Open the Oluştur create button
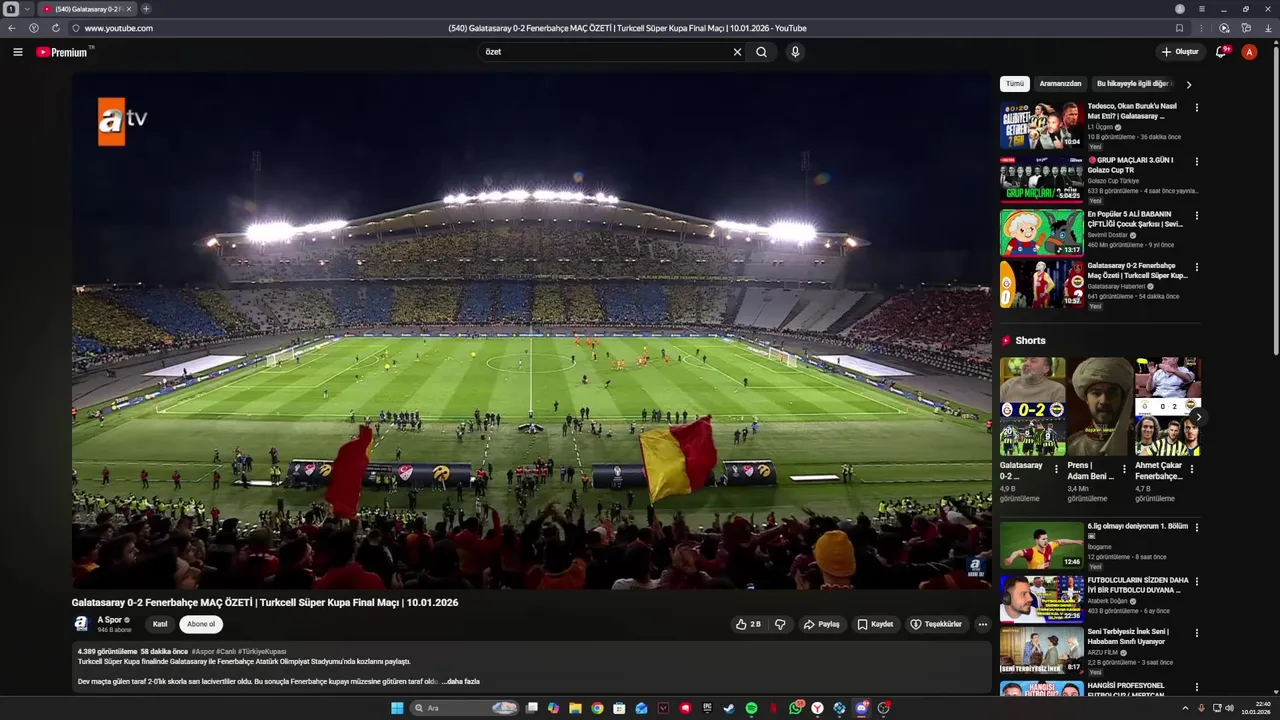 point(1180,52)
